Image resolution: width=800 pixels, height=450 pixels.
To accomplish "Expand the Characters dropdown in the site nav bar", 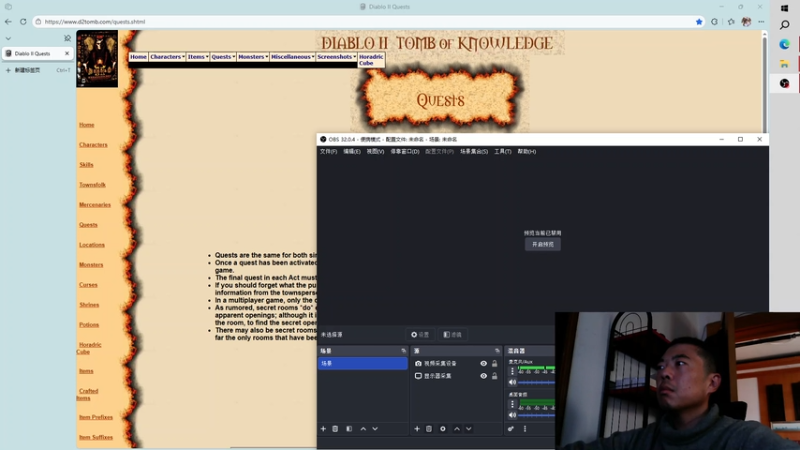I will pos(167,57).
